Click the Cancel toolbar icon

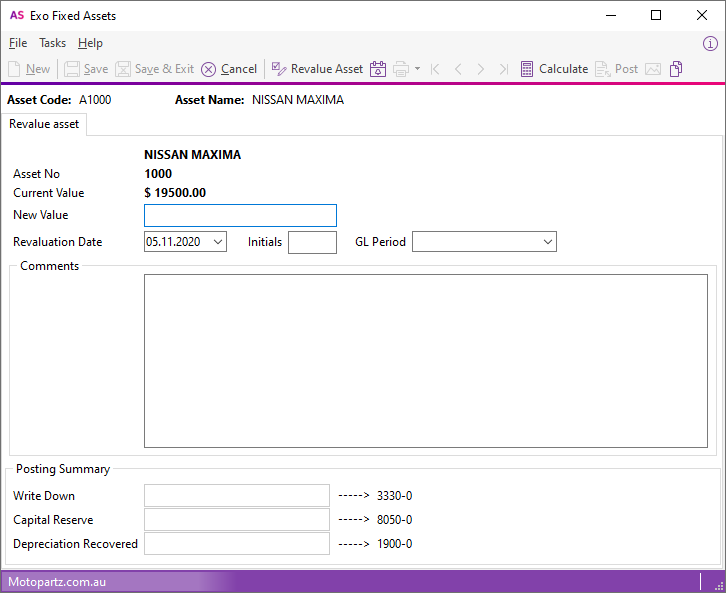point(208,69)
